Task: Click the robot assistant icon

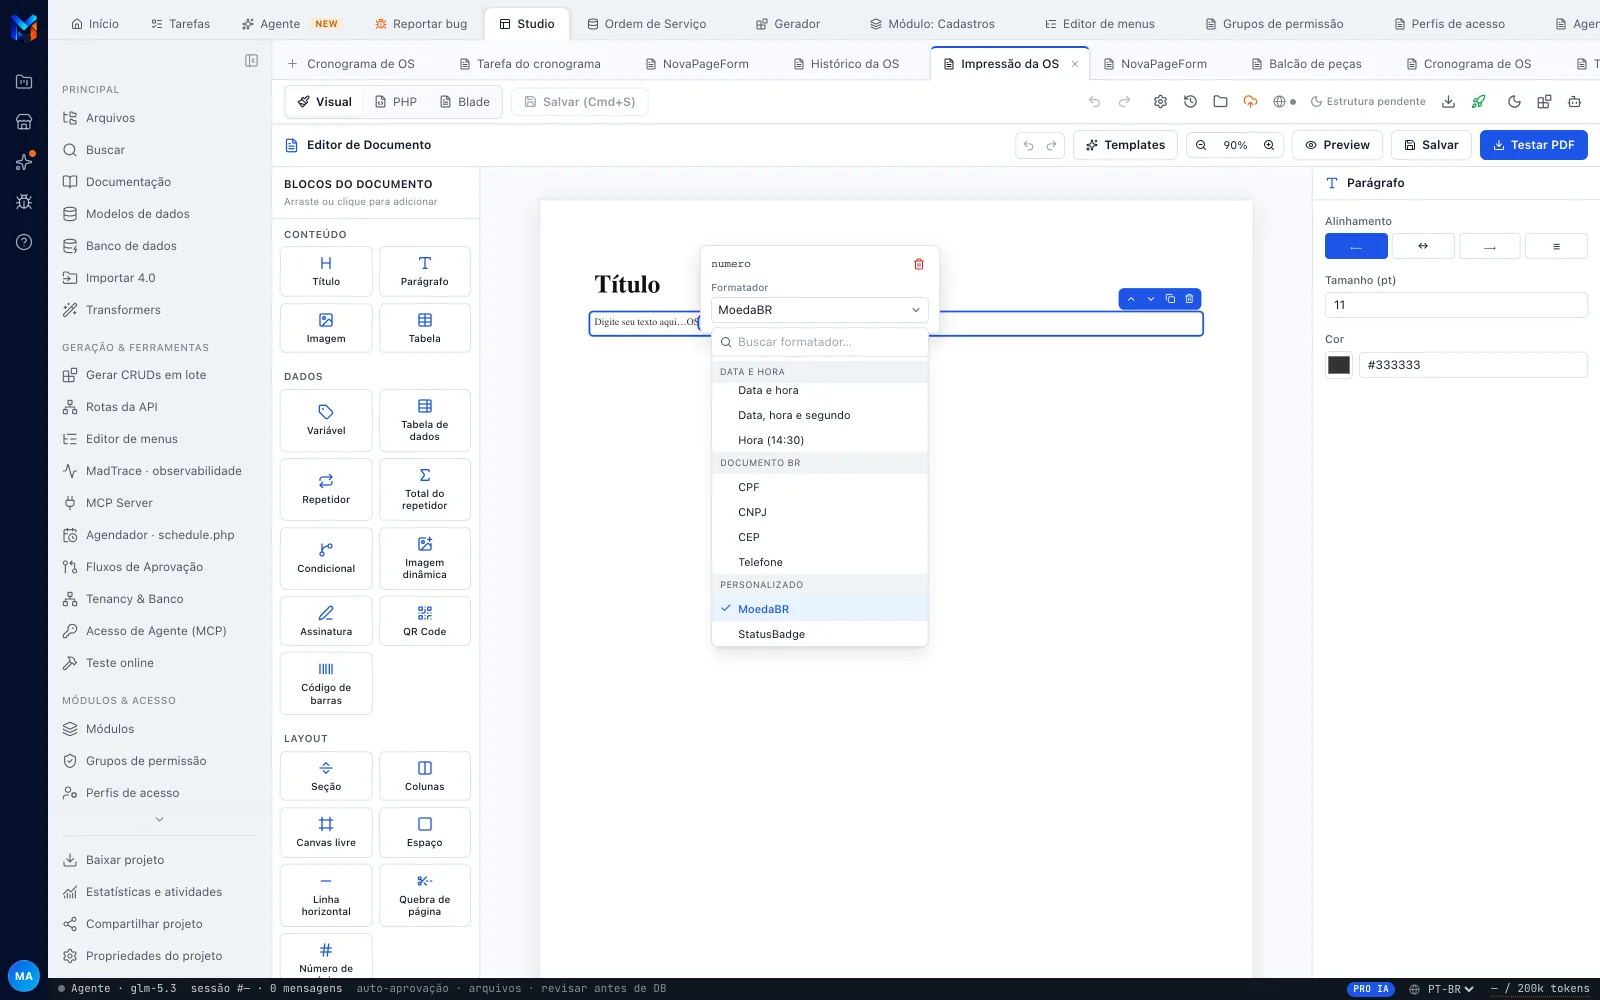Action: tap(1574, 102)
